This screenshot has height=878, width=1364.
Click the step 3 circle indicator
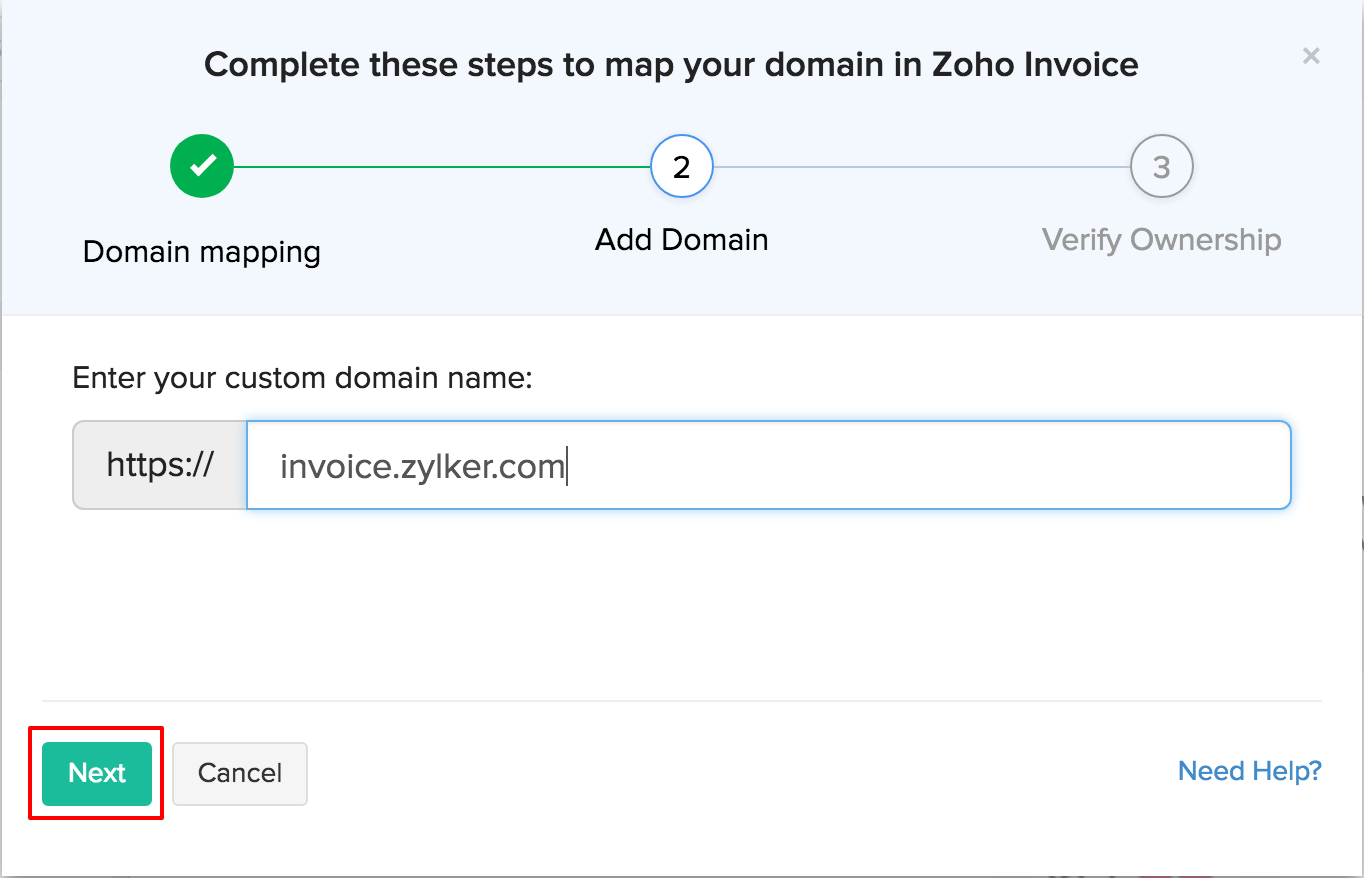(1161, 166)
